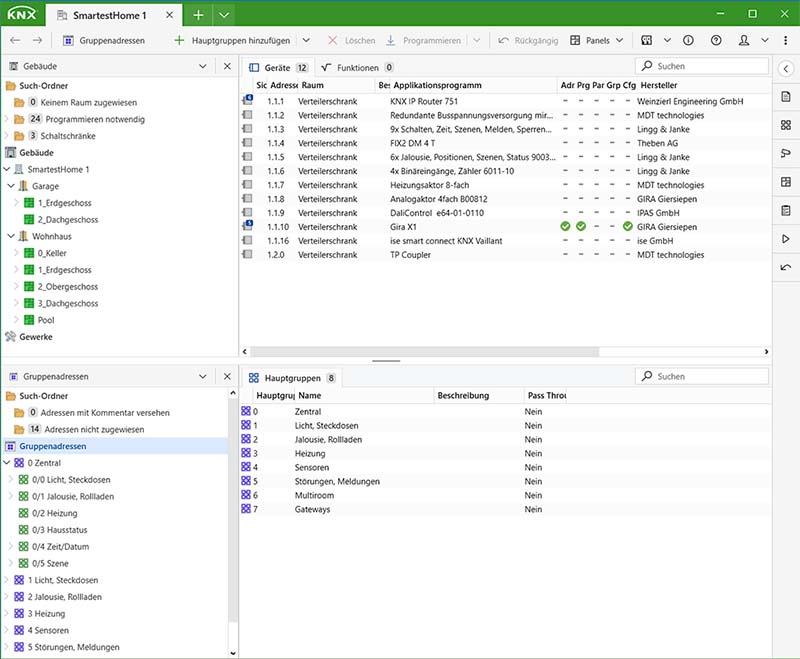Click the Gruppenadressen toolbar button

pyautogui.click(x=104, y=40)
